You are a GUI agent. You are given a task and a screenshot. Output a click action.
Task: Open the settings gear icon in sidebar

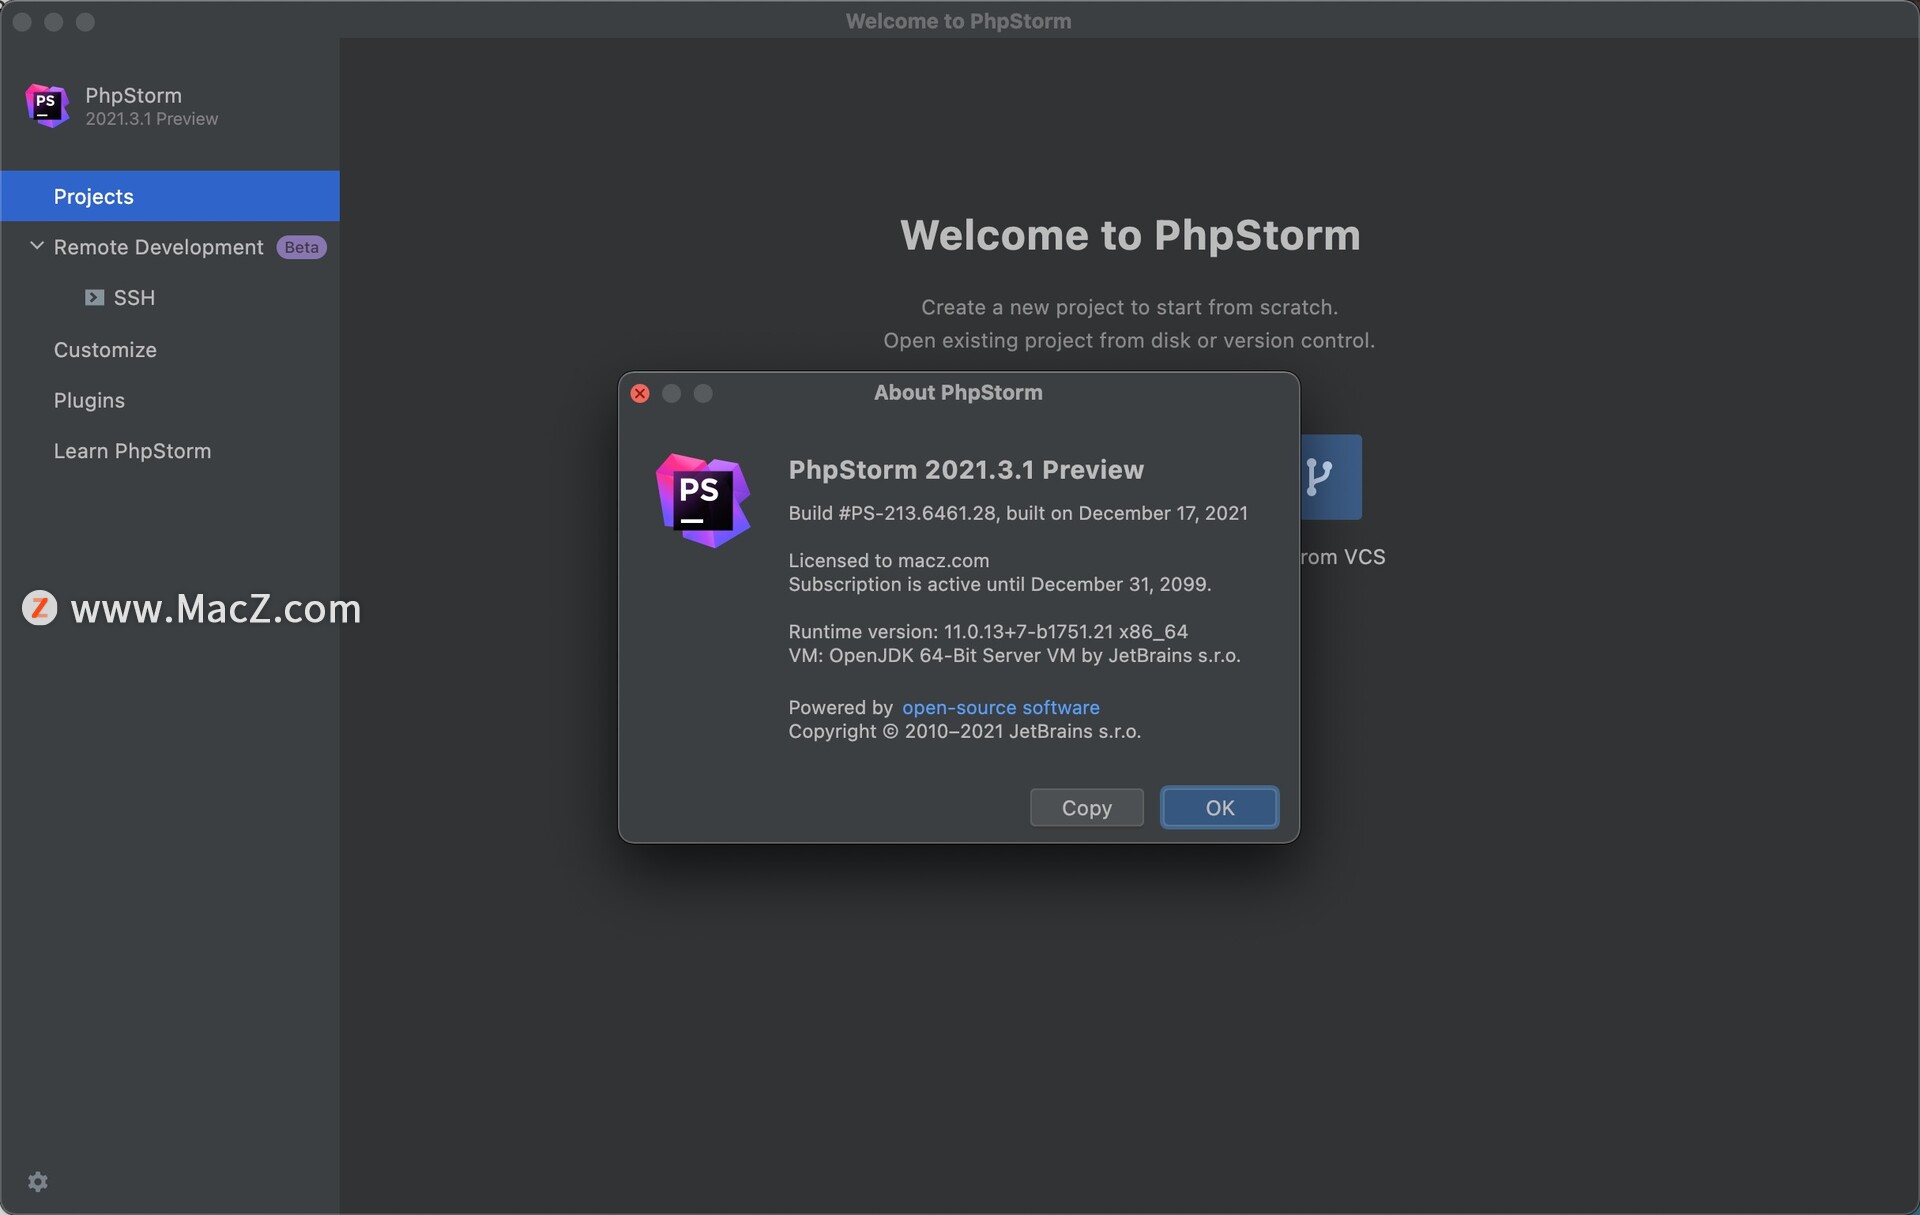coord(38,1182)
